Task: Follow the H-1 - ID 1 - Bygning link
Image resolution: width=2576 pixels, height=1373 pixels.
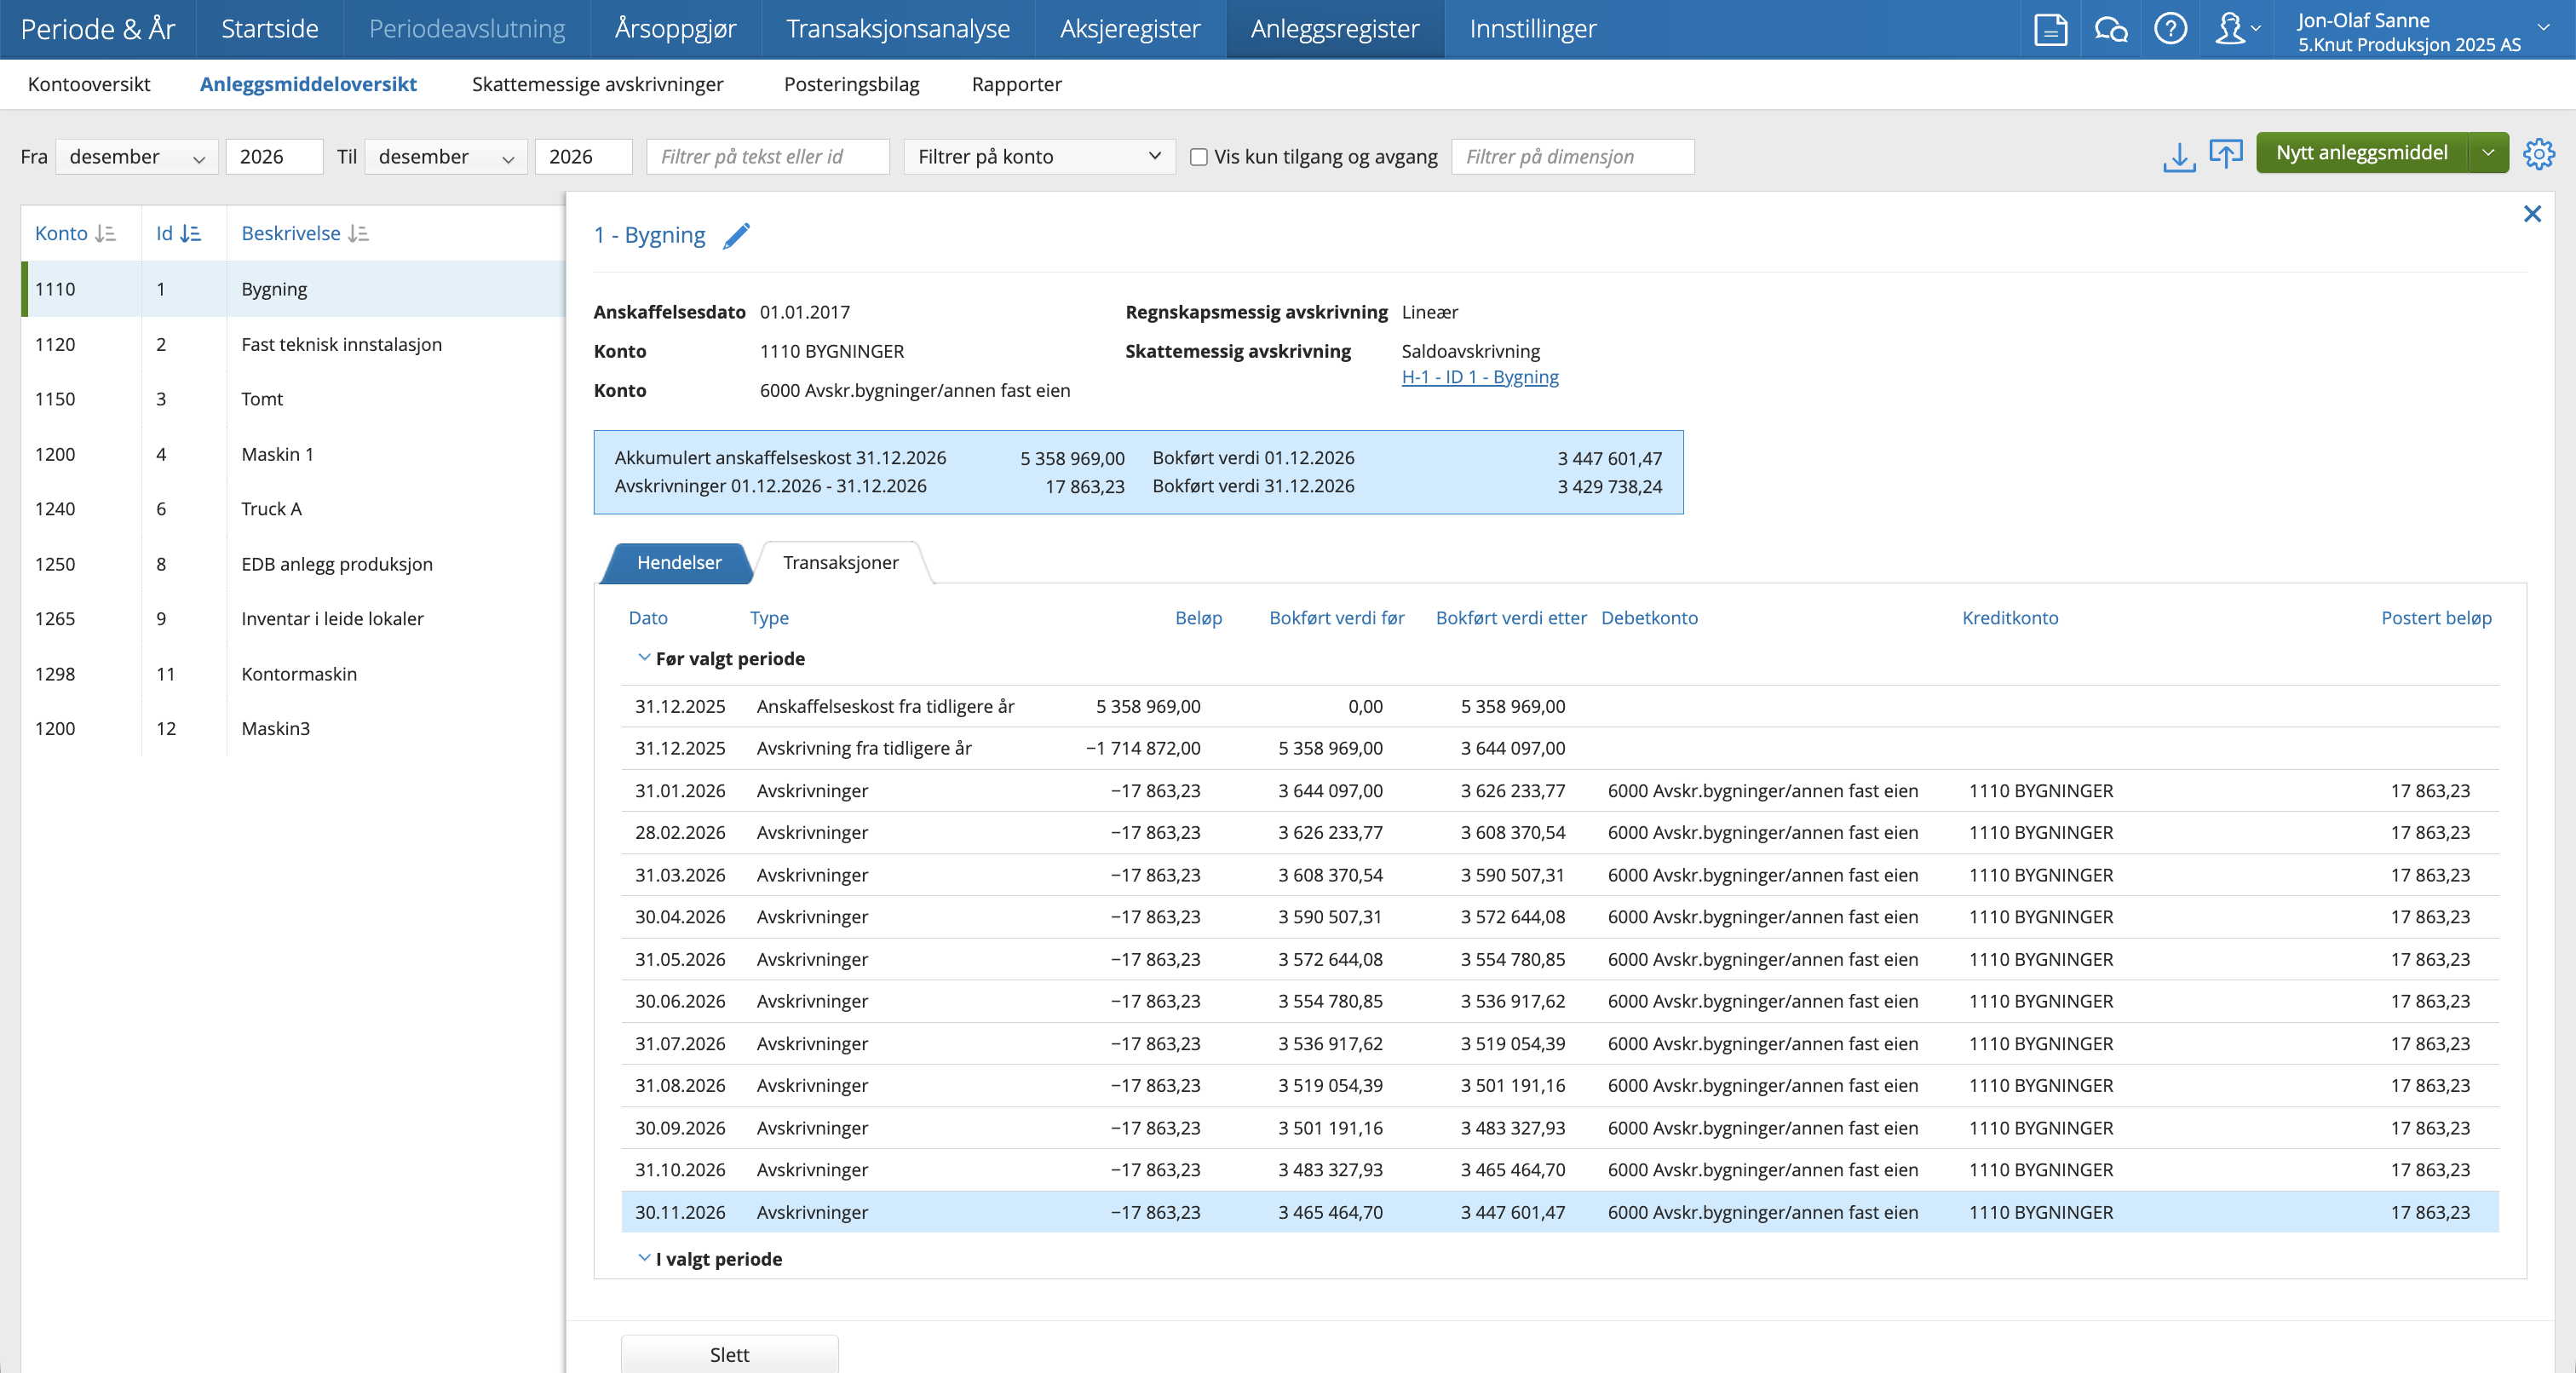Action: (1479, 377)
